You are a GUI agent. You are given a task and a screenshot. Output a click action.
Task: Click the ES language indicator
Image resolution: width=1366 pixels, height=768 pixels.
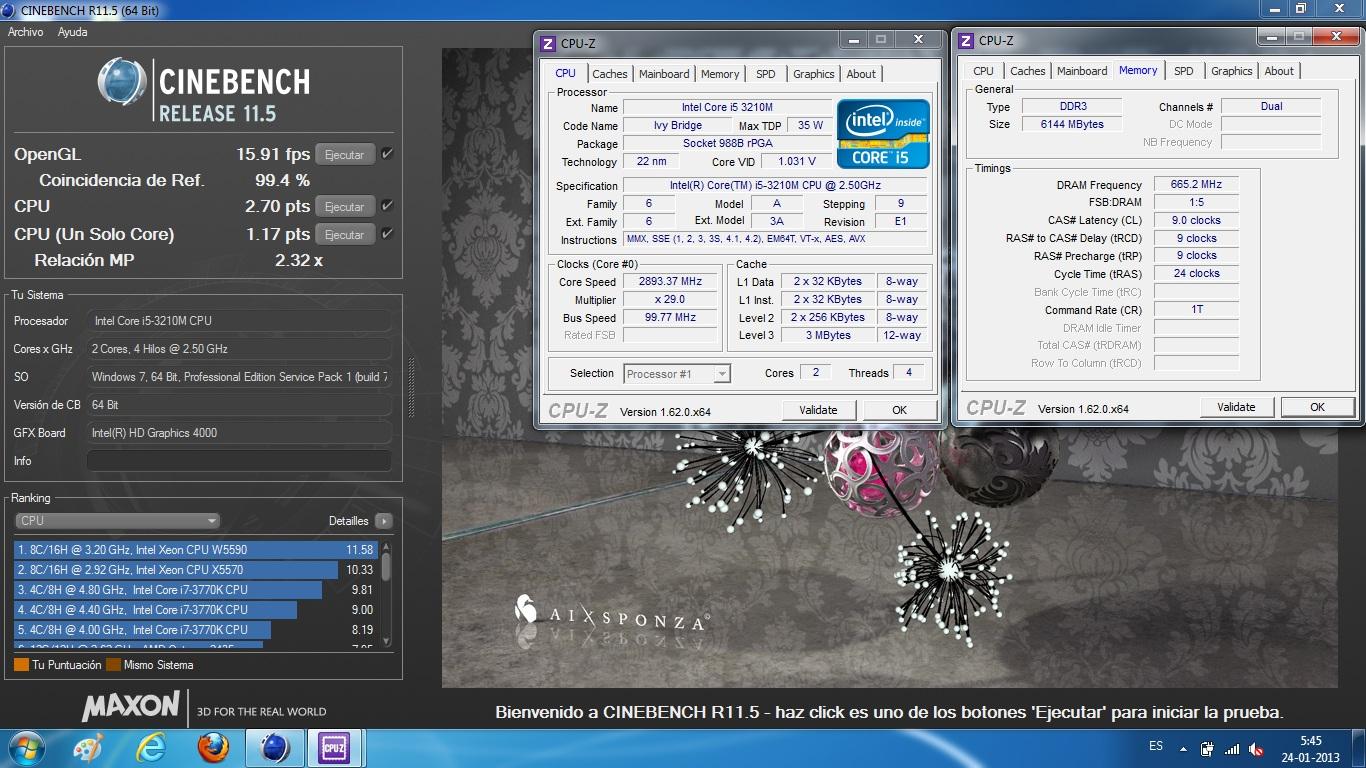pyautogui.click(x=1156, y=747)
